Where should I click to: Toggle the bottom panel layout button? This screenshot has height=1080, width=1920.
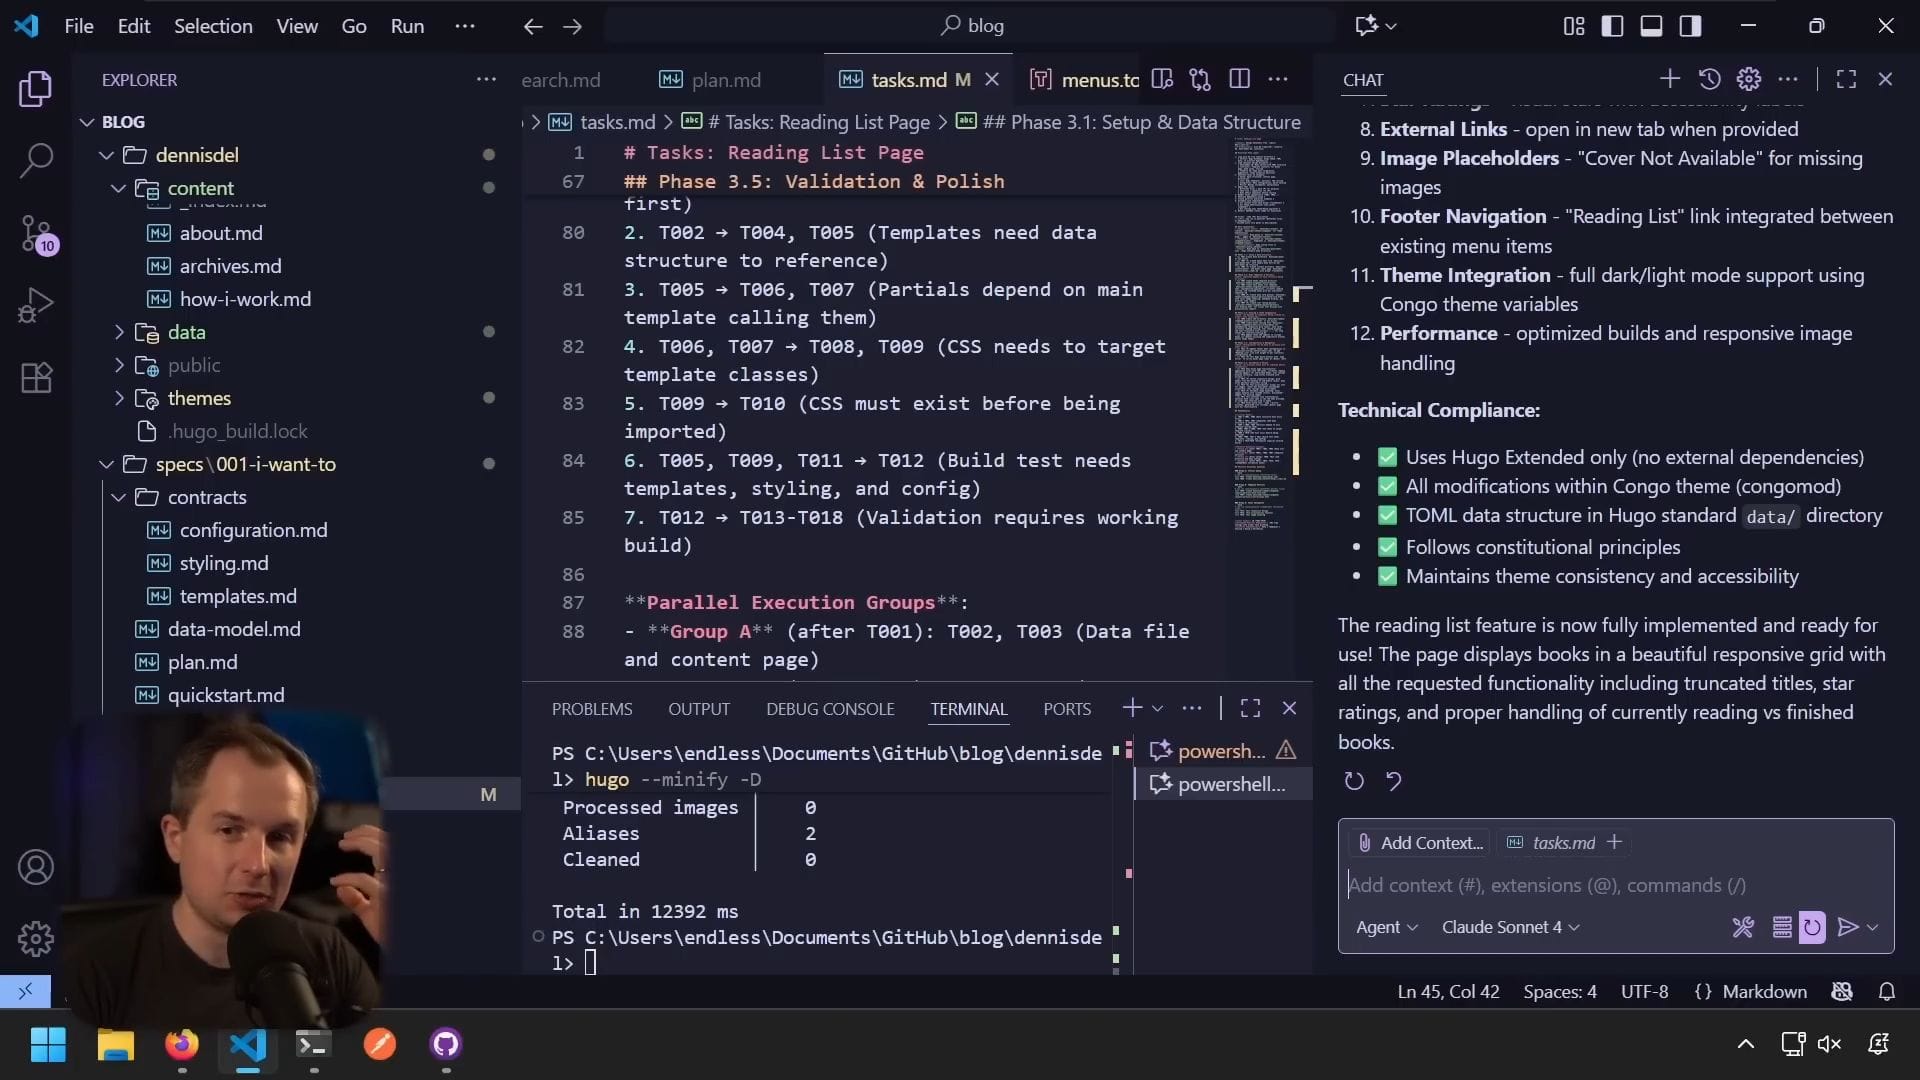[x=1651, y=26]
